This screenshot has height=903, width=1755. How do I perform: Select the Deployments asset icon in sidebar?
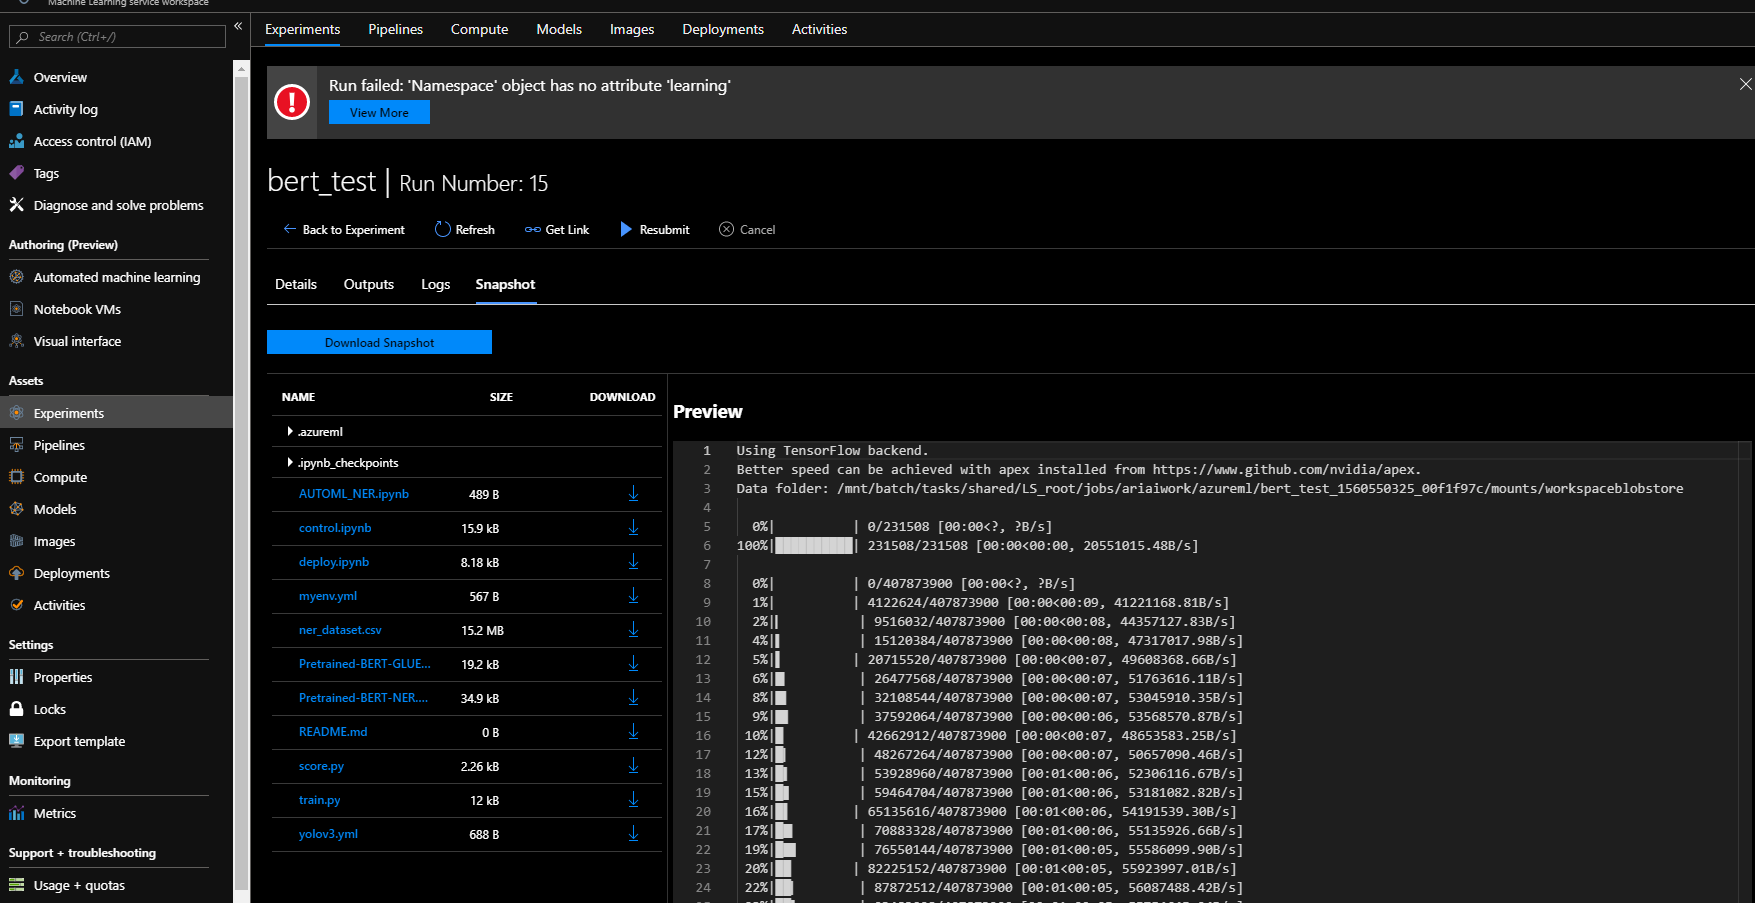point(17,573)
